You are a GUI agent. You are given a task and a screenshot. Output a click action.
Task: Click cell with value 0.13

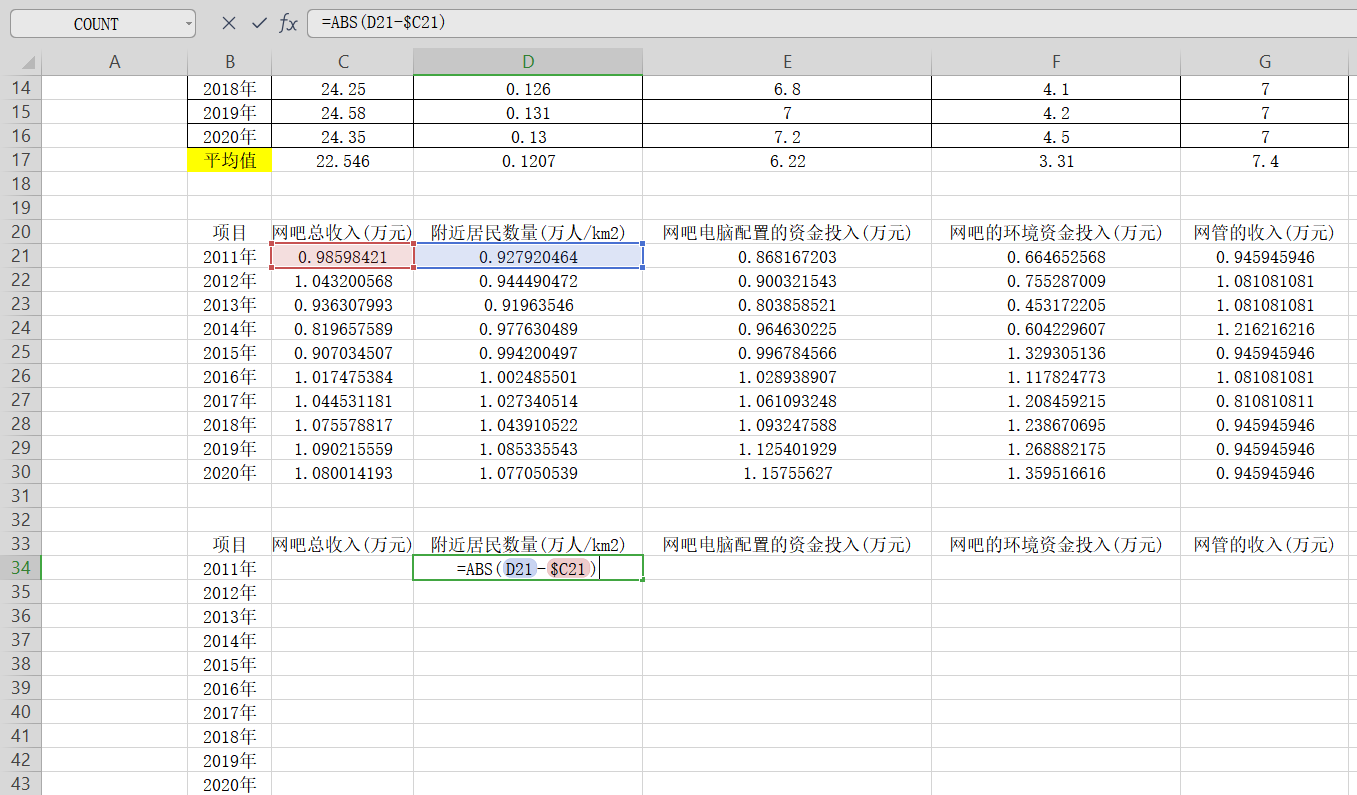click(528, 136)
